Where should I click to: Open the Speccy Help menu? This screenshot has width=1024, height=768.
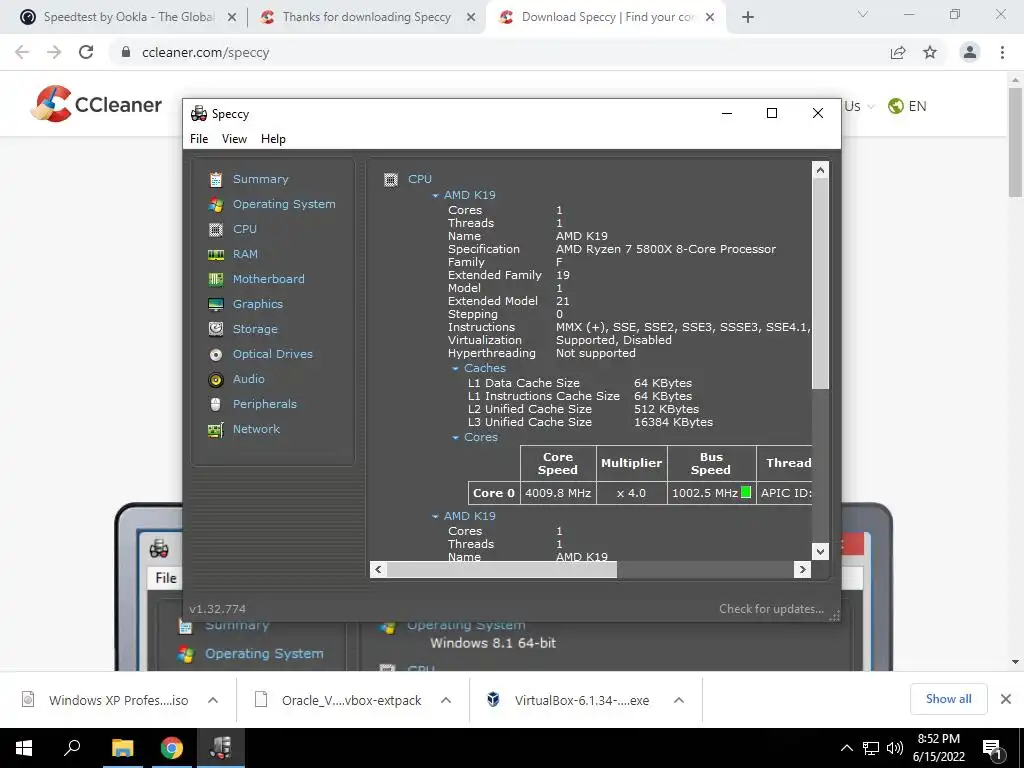click(x=273, y=138)
